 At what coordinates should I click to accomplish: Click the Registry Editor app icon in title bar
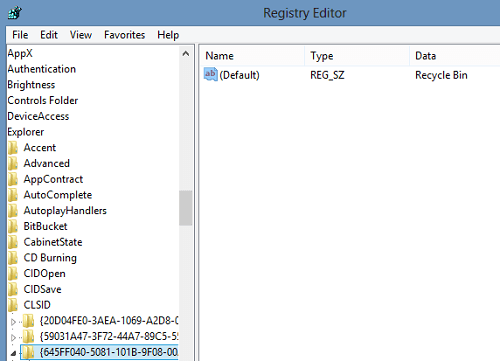tap(15, 13)
